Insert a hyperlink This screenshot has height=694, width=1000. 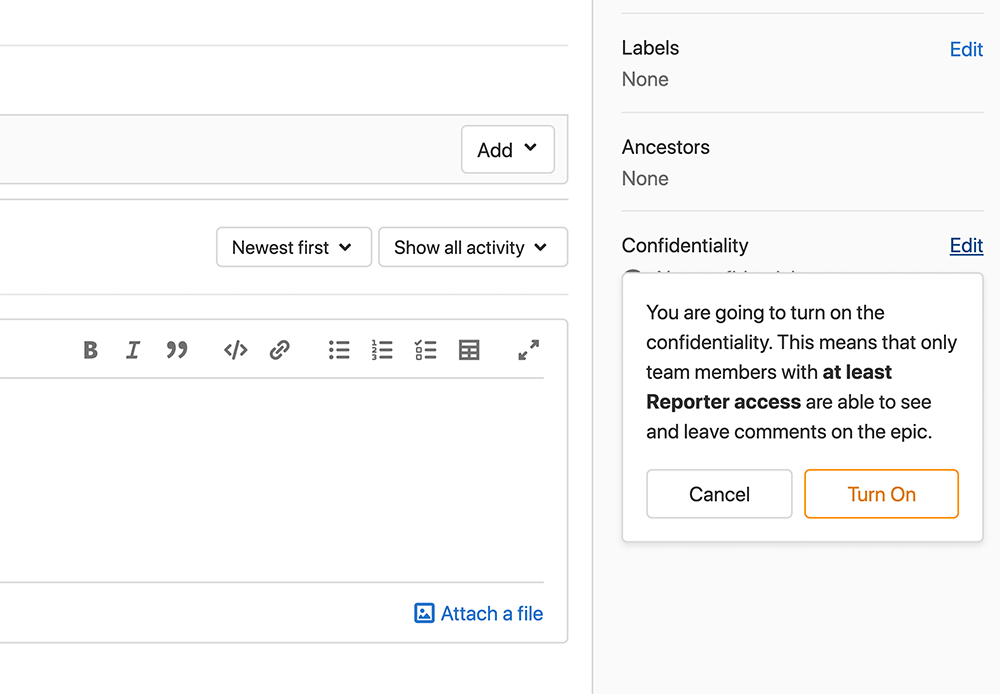[x=280, y=350]
